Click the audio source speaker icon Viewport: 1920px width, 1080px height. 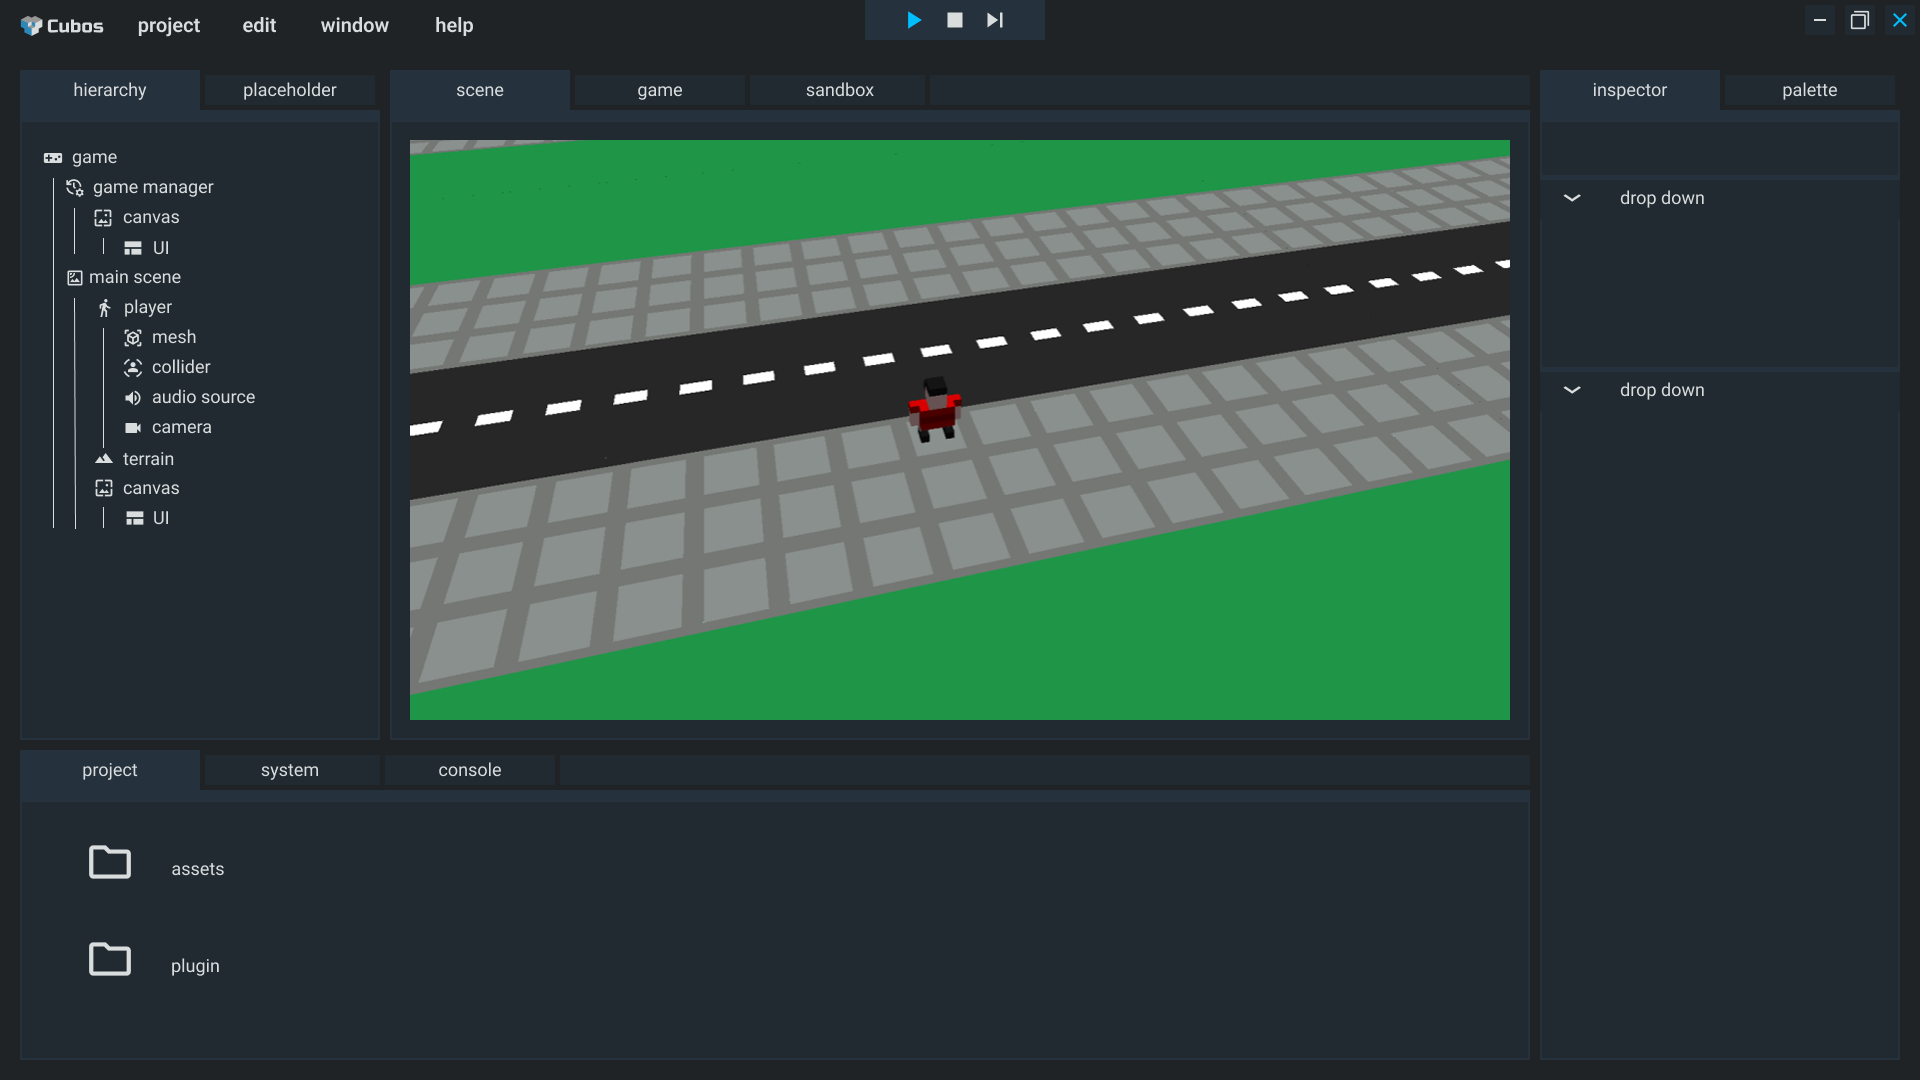click(x=133, y=398)
